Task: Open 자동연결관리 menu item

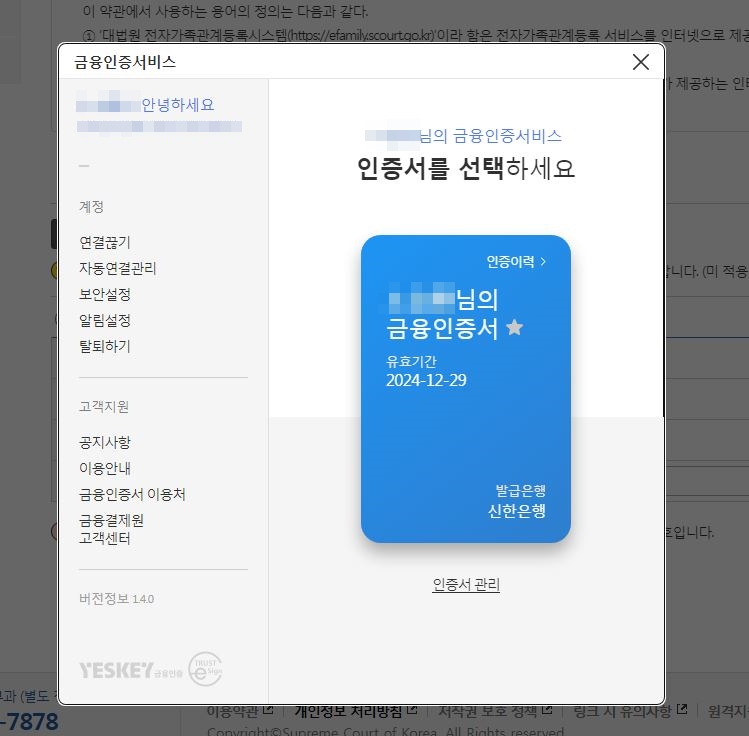Action: pyautogui.click(x=118, y=268)
